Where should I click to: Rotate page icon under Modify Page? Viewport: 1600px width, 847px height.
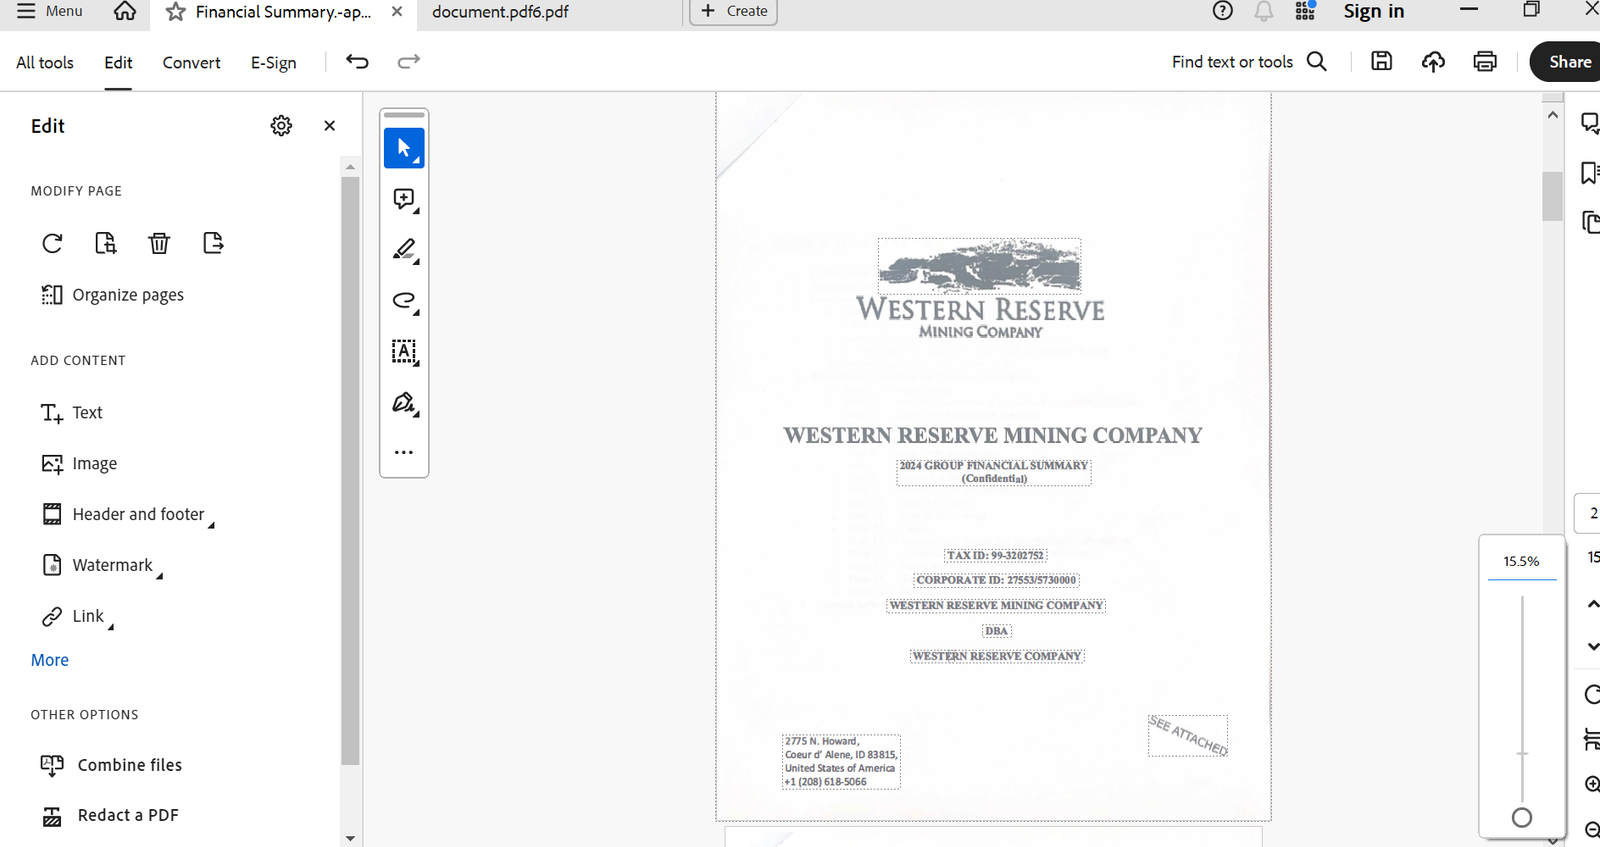(52, 243)
